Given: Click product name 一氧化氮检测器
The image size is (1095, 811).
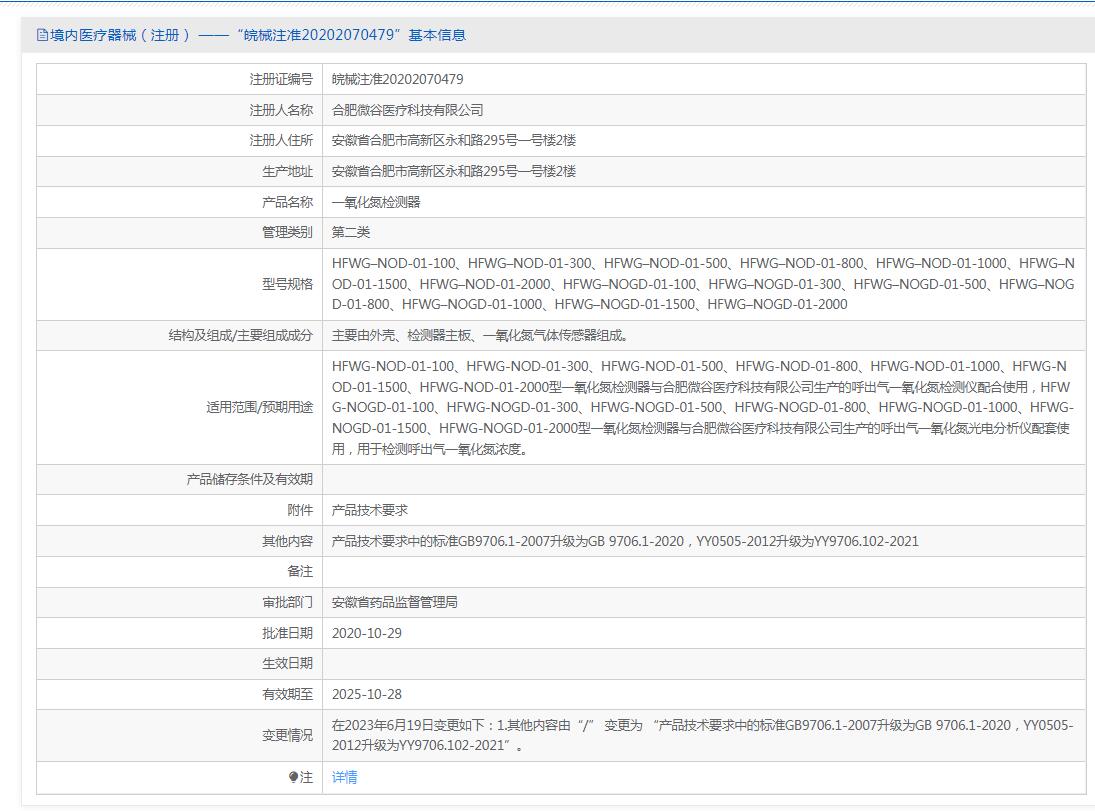Looking at the screenshot, I should (376, 202).
